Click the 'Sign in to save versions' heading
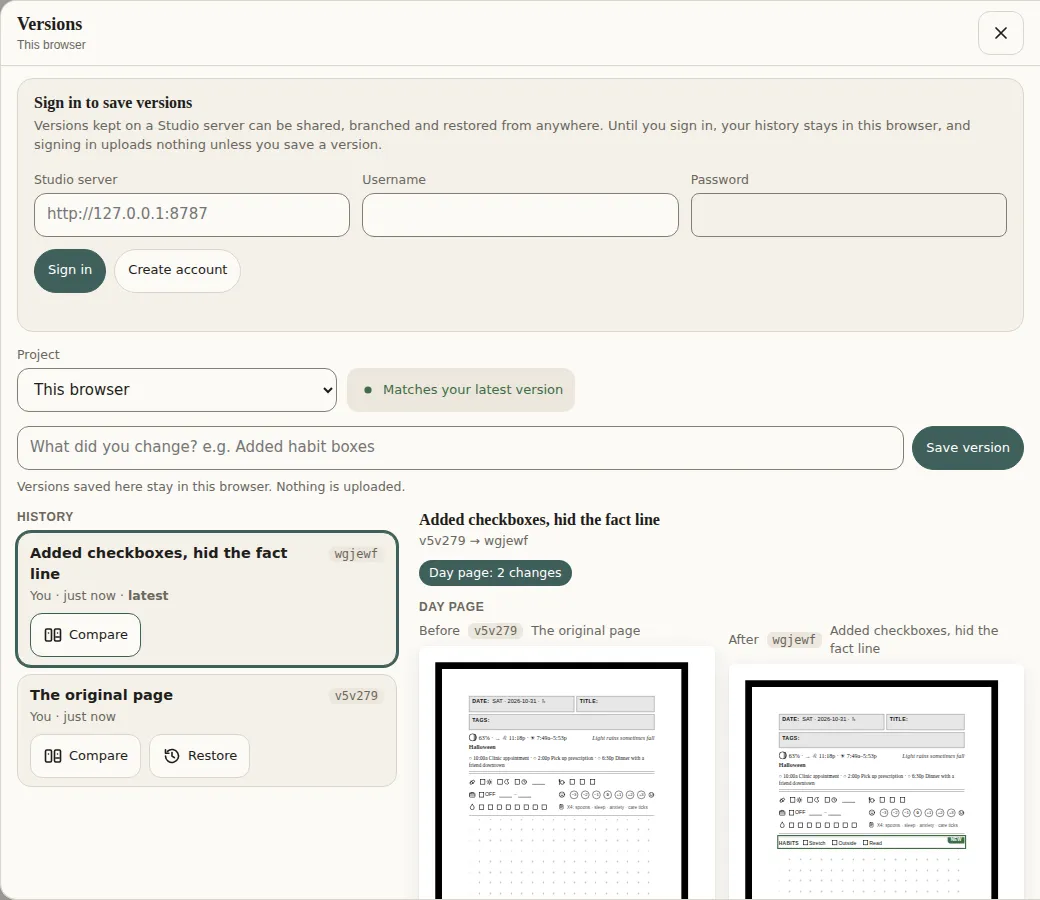Image resolution: width=1040 pixels, height=900 pixels. [113, 103]
